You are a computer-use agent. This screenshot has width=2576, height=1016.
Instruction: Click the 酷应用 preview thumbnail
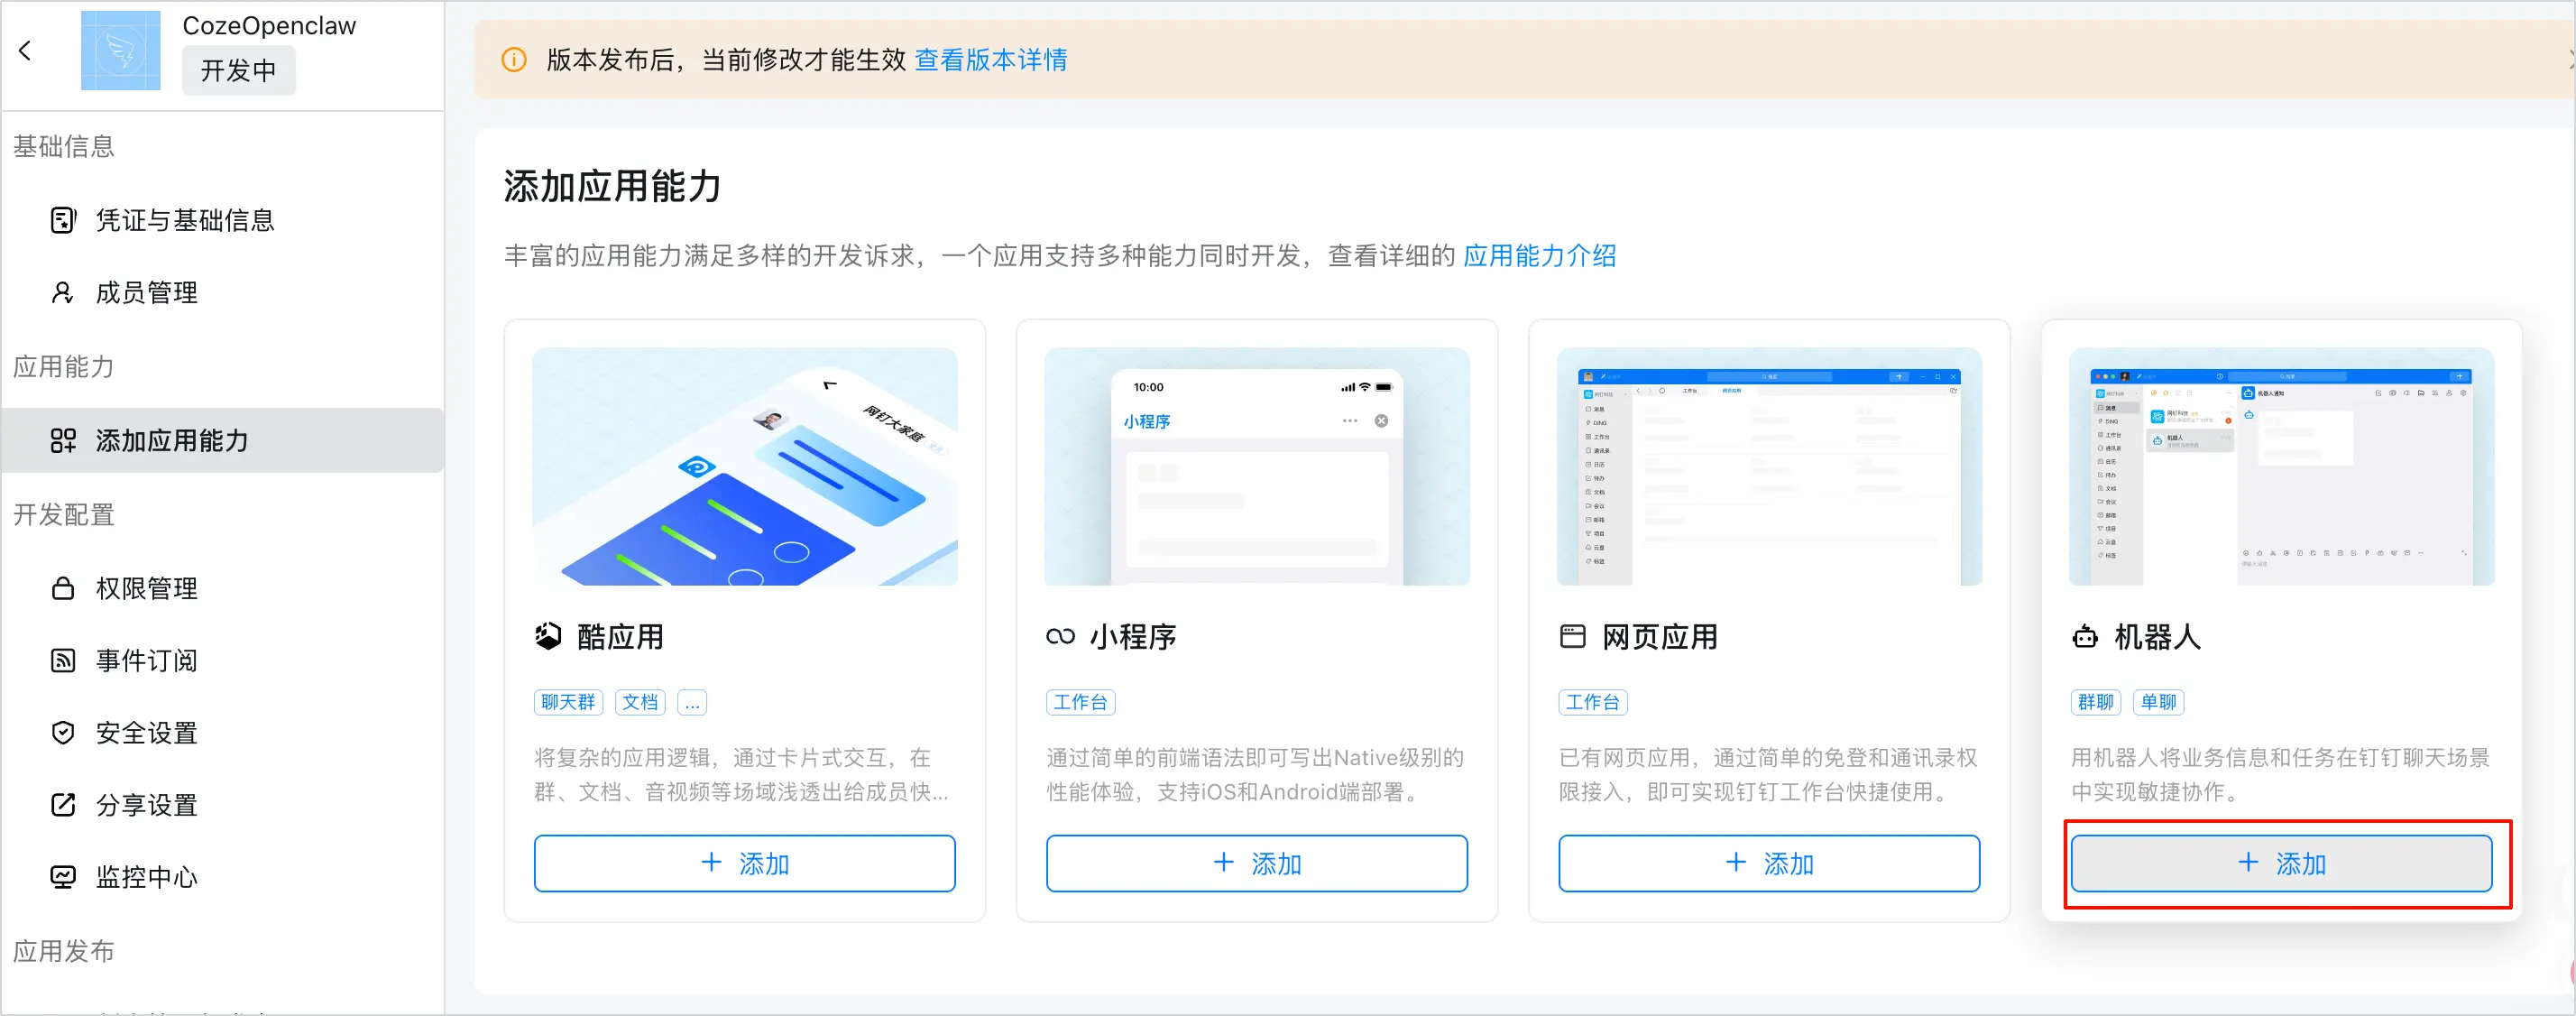click(x=745, y=466)
